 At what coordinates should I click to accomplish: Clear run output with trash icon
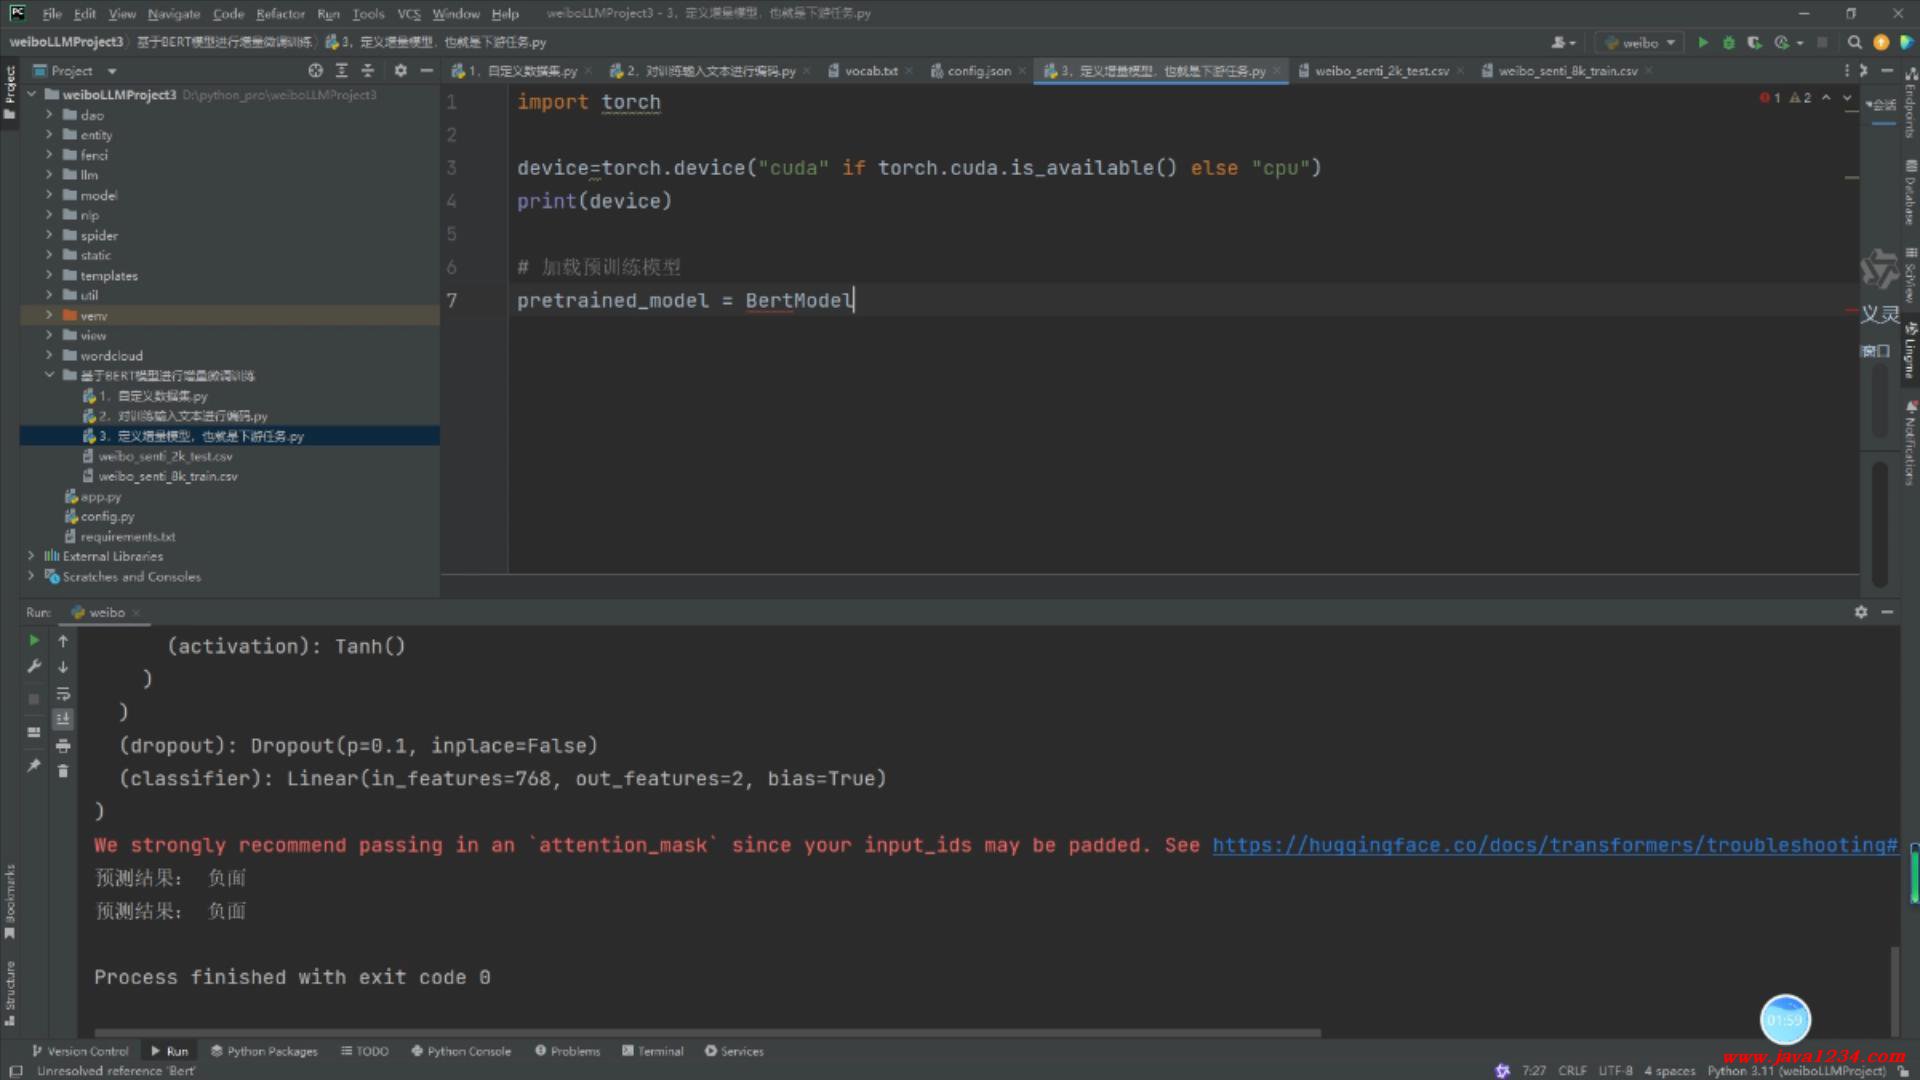[63, 771]
